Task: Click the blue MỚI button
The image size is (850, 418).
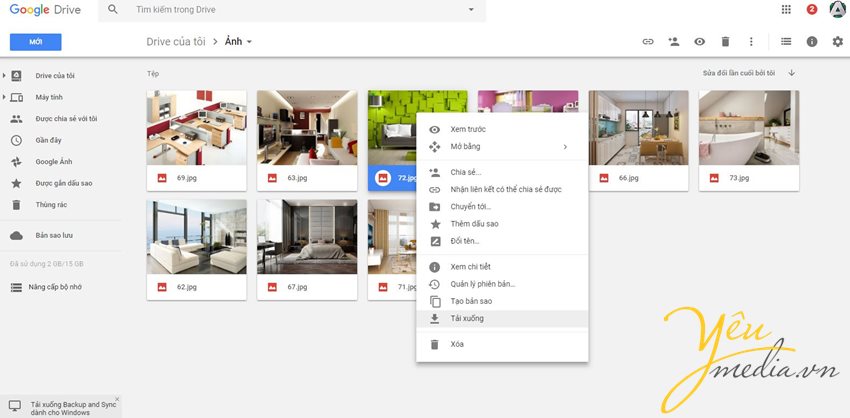Action: [36, 42]
